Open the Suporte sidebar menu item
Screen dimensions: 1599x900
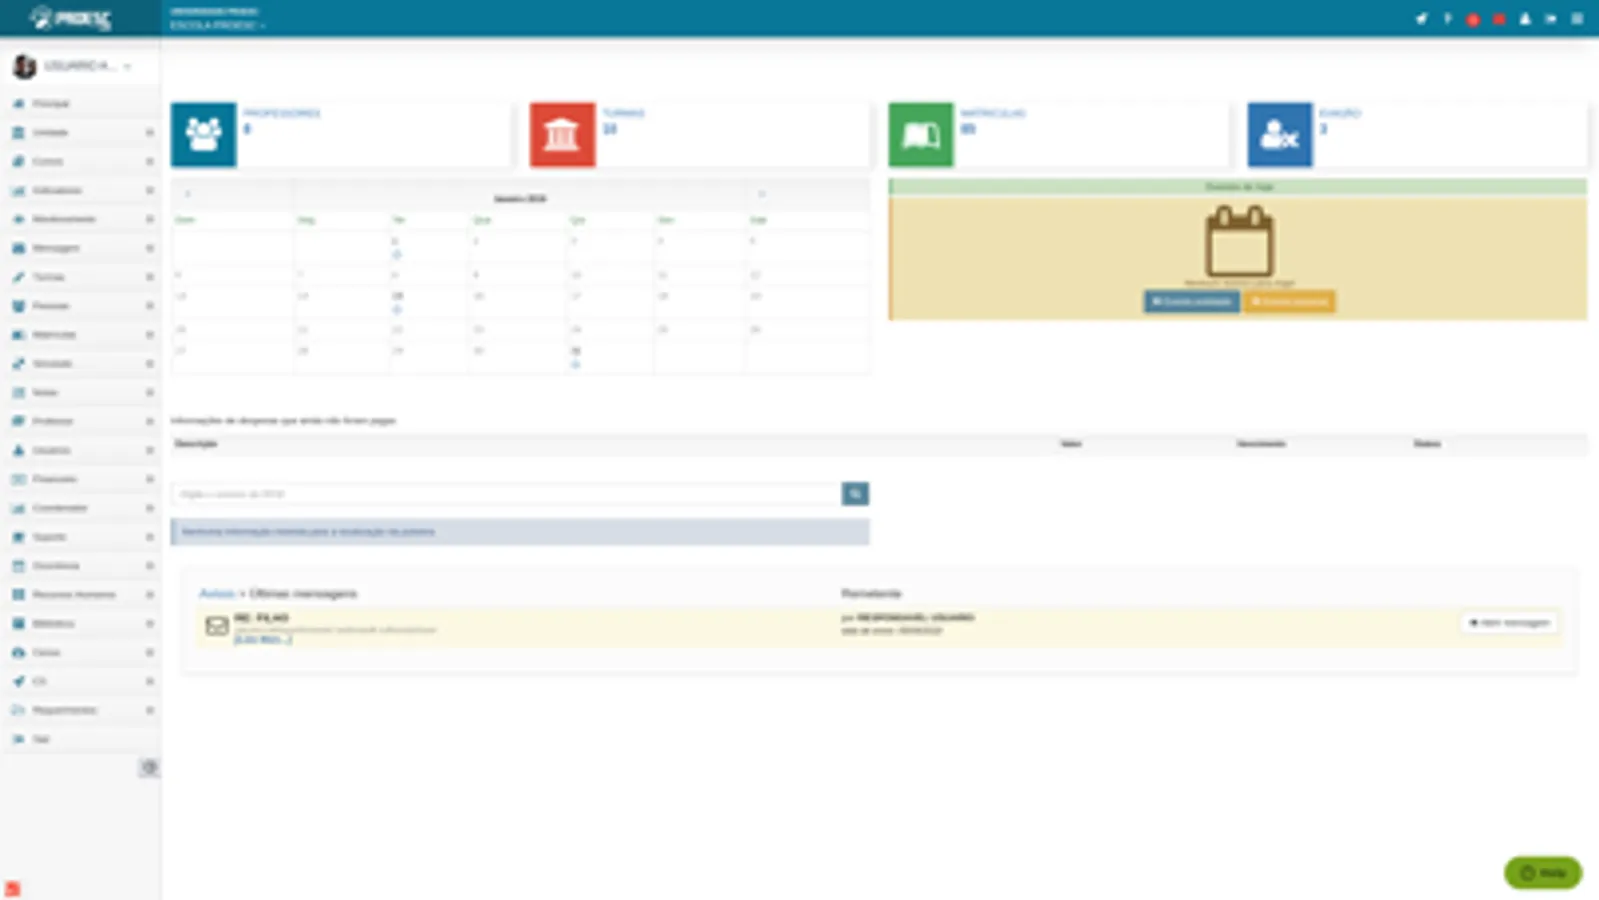pos(80,537)
